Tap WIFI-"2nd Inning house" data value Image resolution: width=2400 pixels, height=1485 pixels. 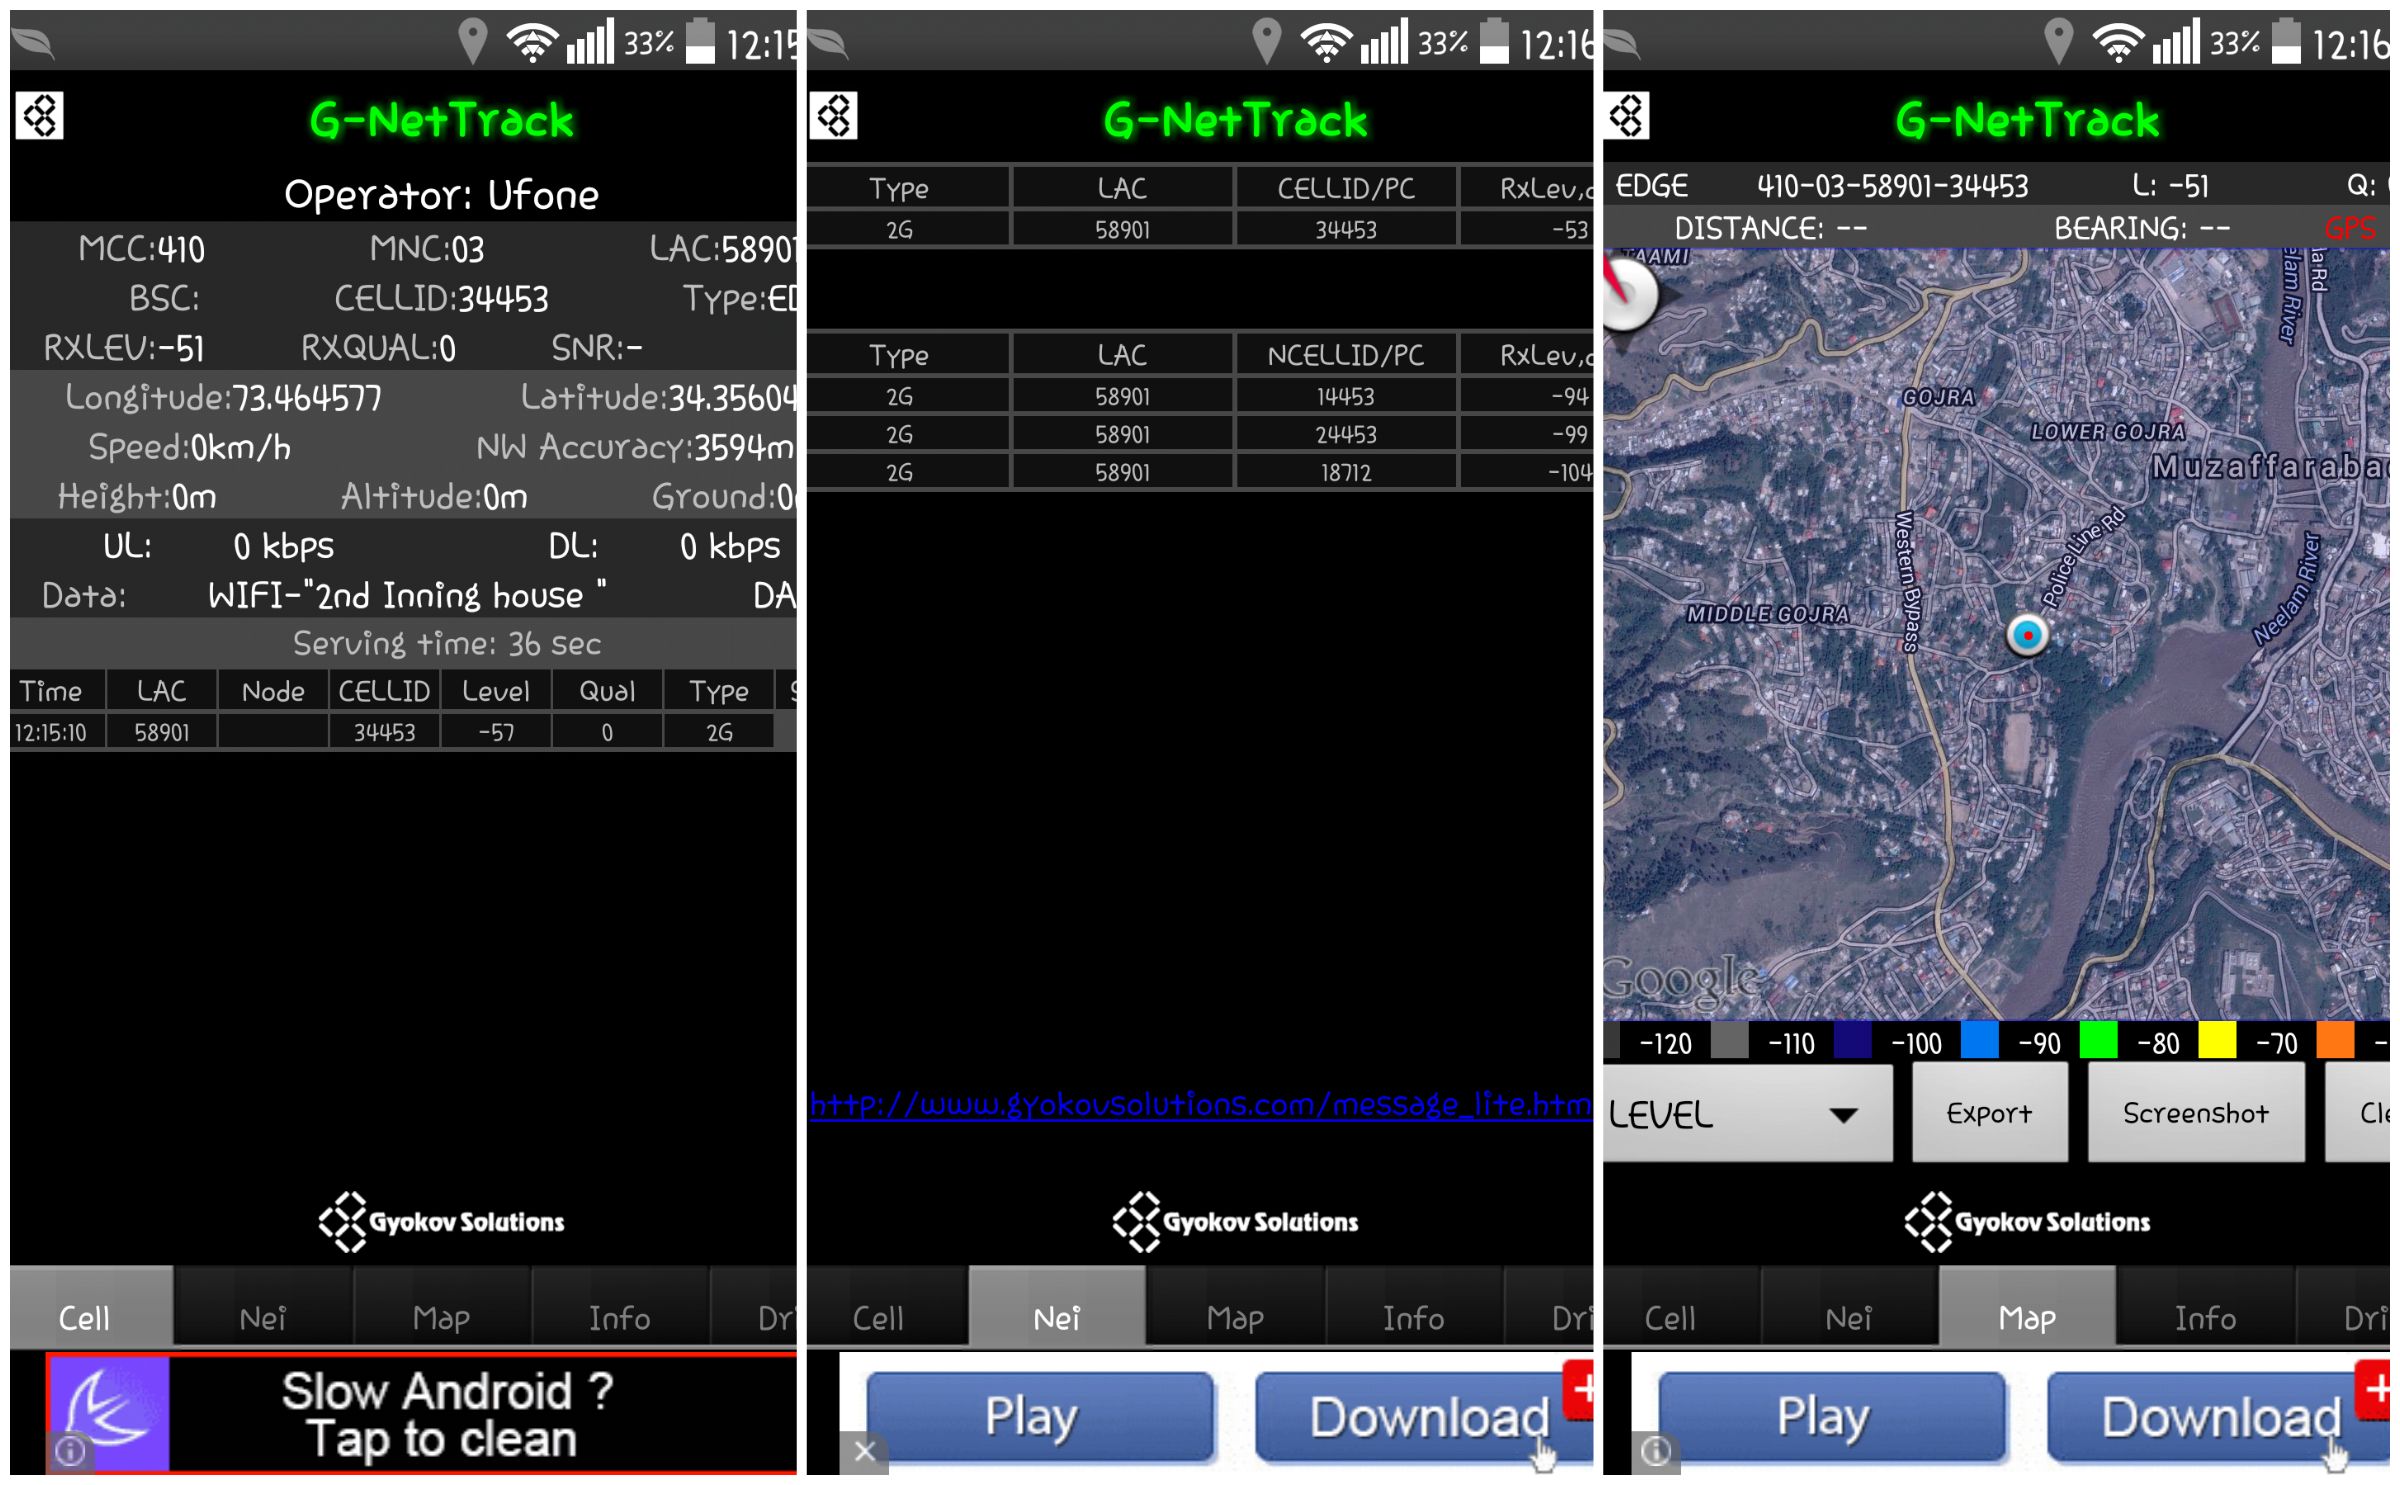tap(407, 596)
